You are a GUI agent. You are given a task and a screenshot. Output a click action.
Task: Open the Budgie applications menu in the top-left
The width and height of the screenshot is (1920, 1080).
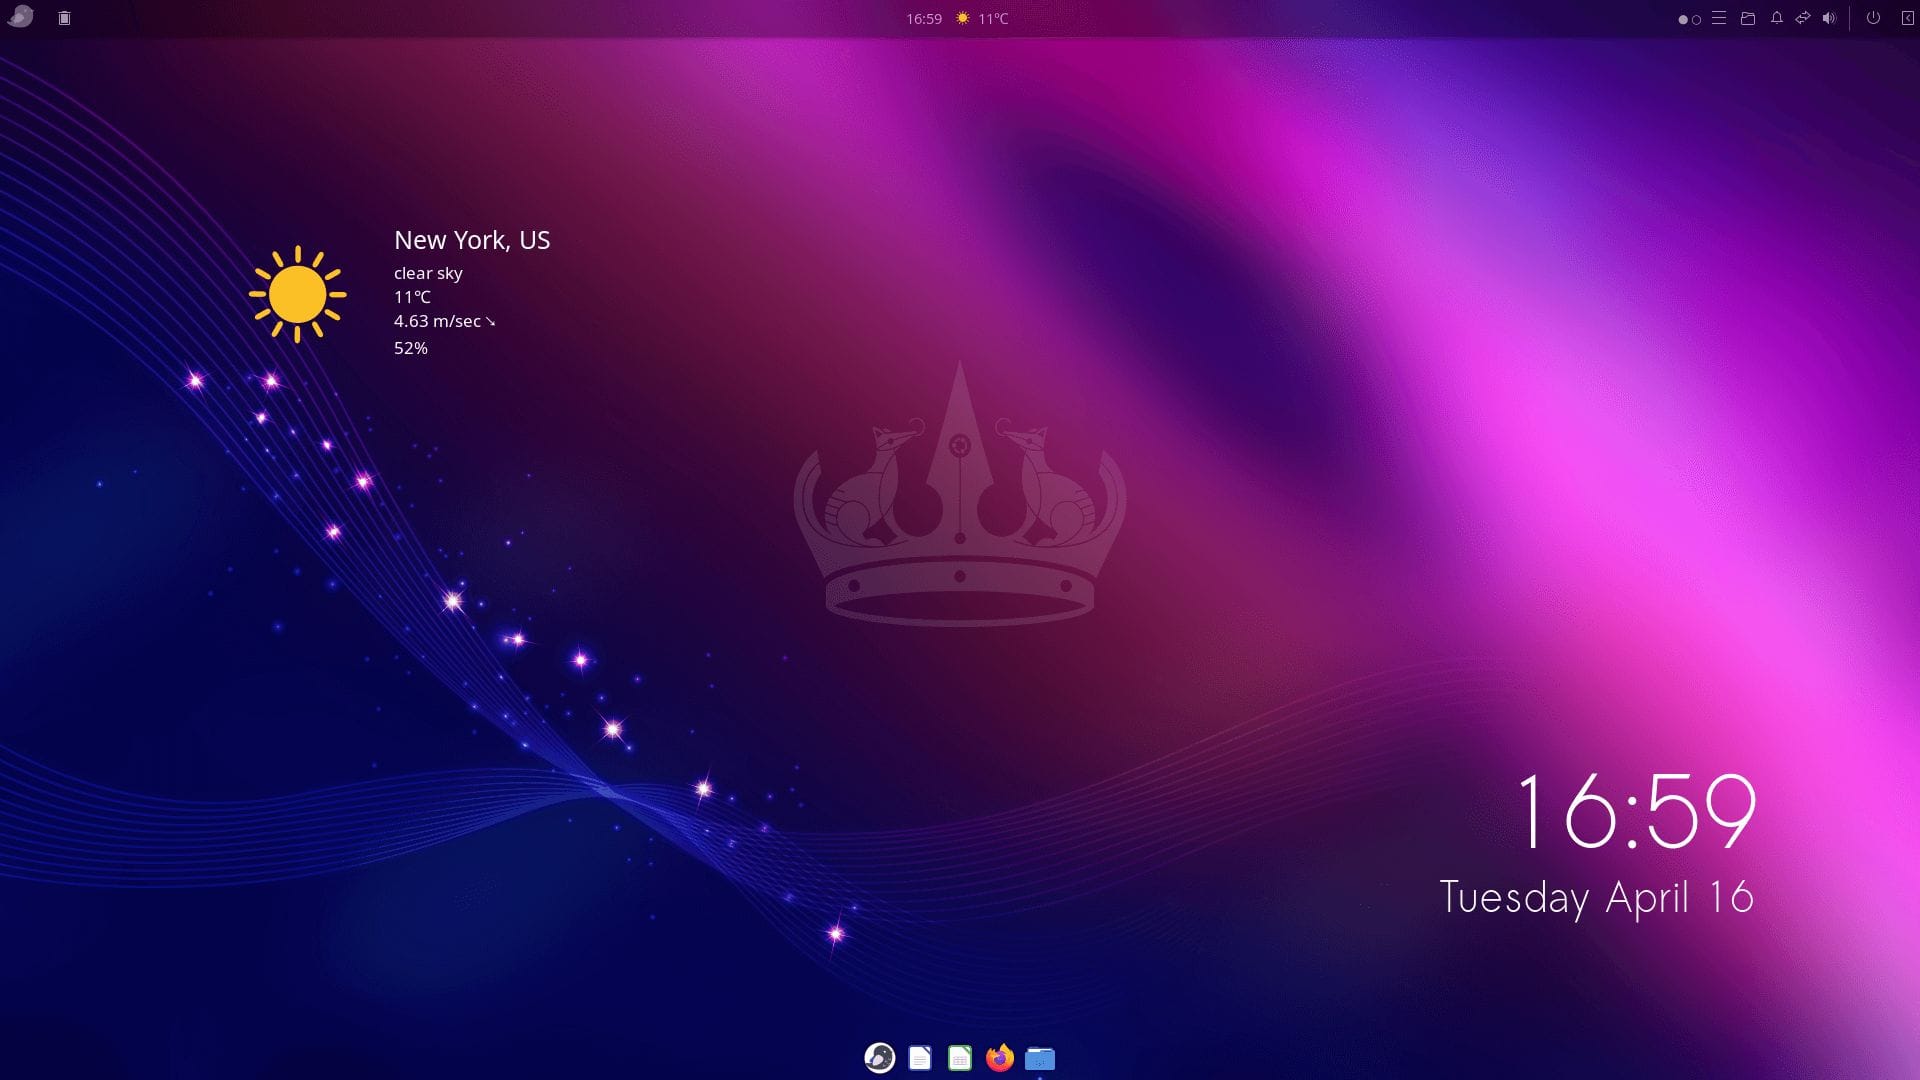coord(21,17)
